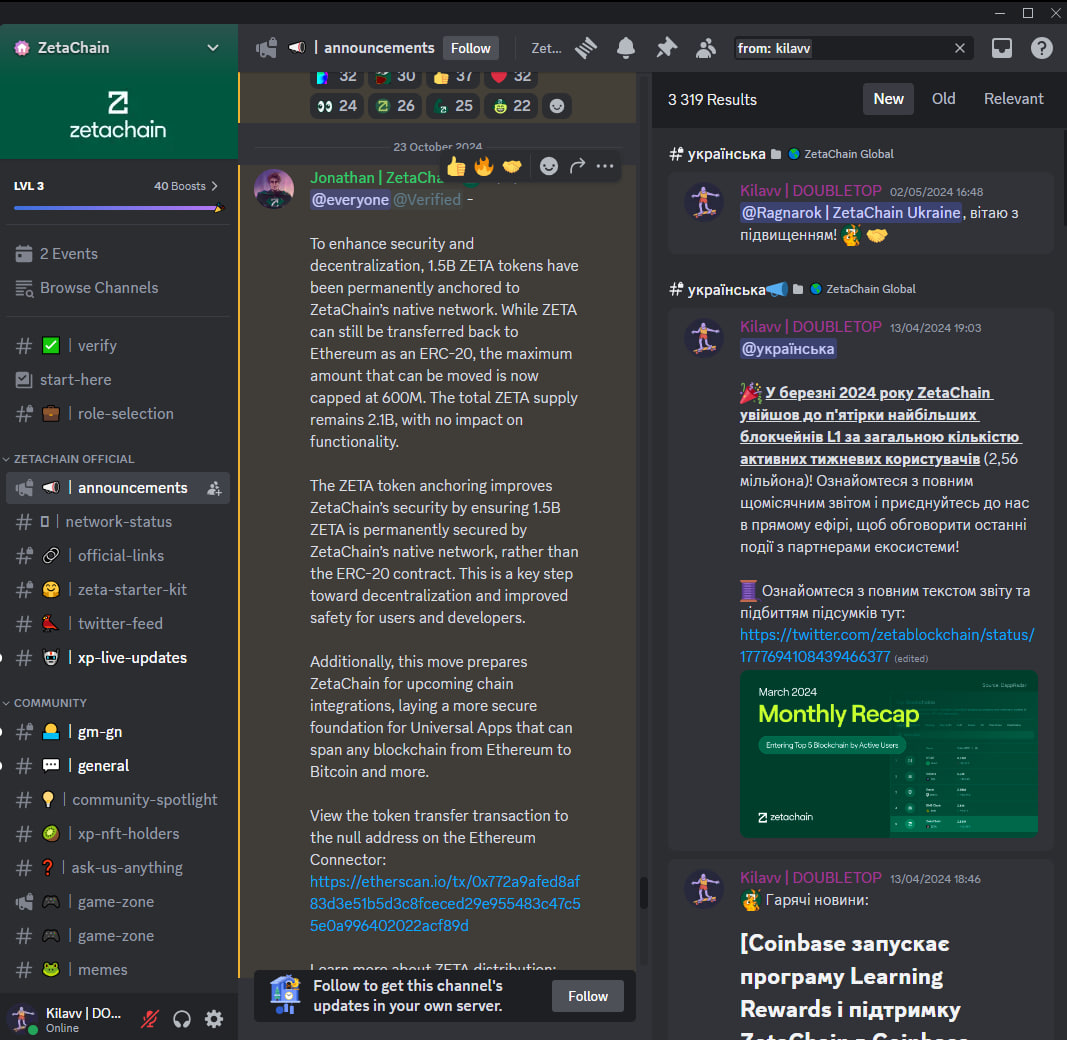
Task: Click Follow button in channel header
Action: point(470,48)
